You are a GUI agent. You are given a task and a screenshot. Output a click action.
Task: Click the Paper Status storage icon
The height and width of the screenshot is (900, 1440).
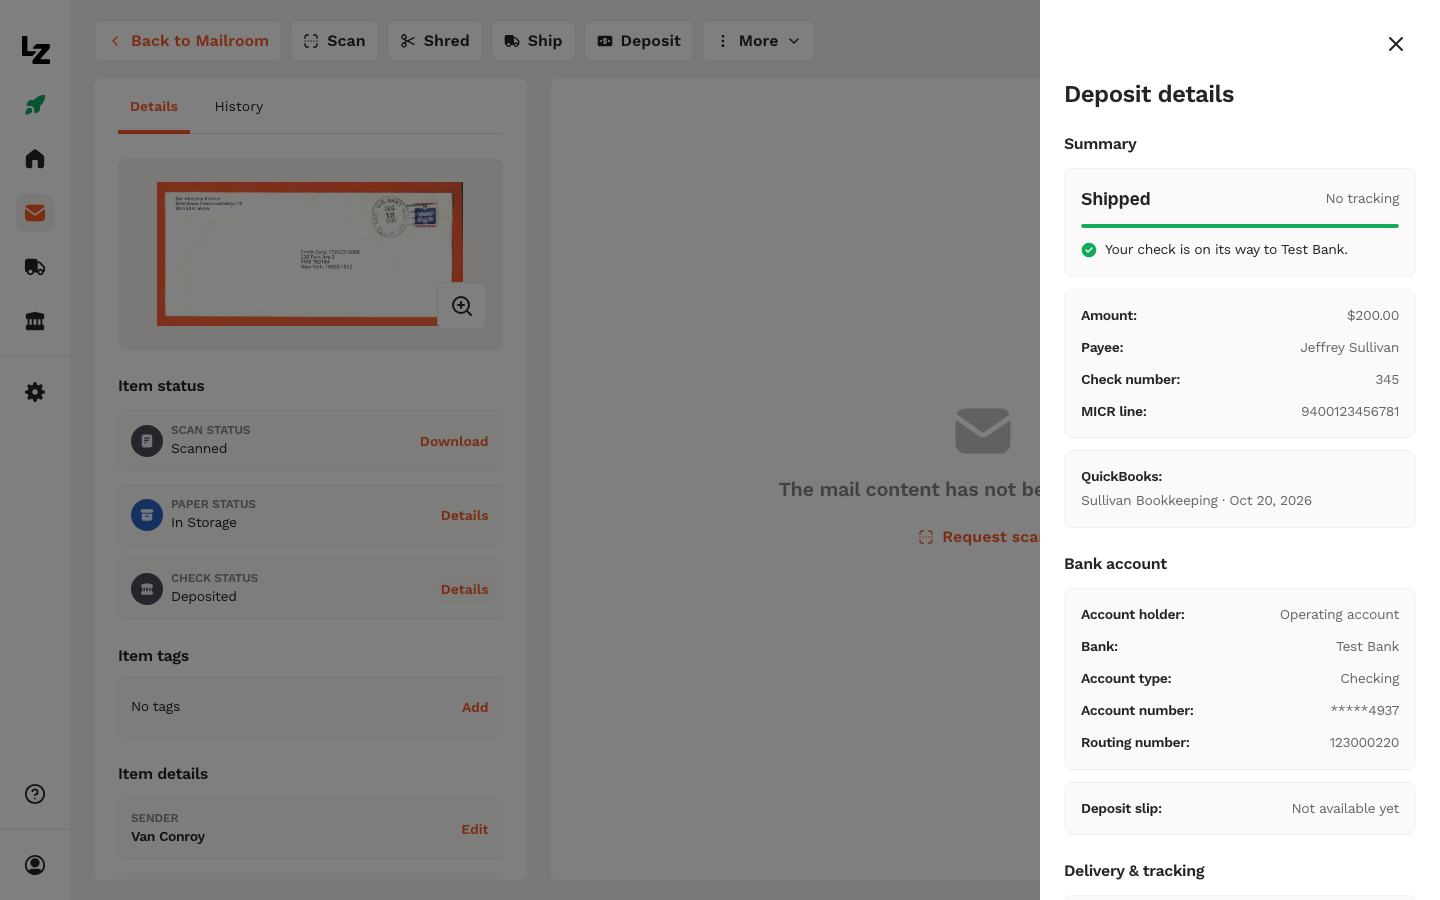point(147,515)
